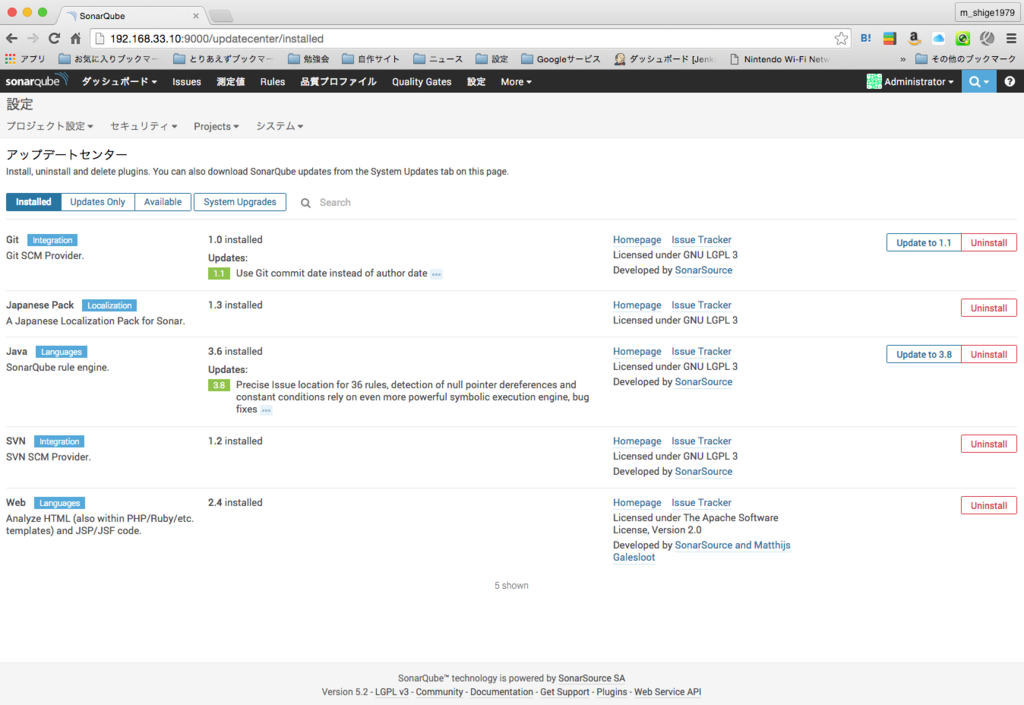
Task: Expand Projects submenu
Action: 216,126
